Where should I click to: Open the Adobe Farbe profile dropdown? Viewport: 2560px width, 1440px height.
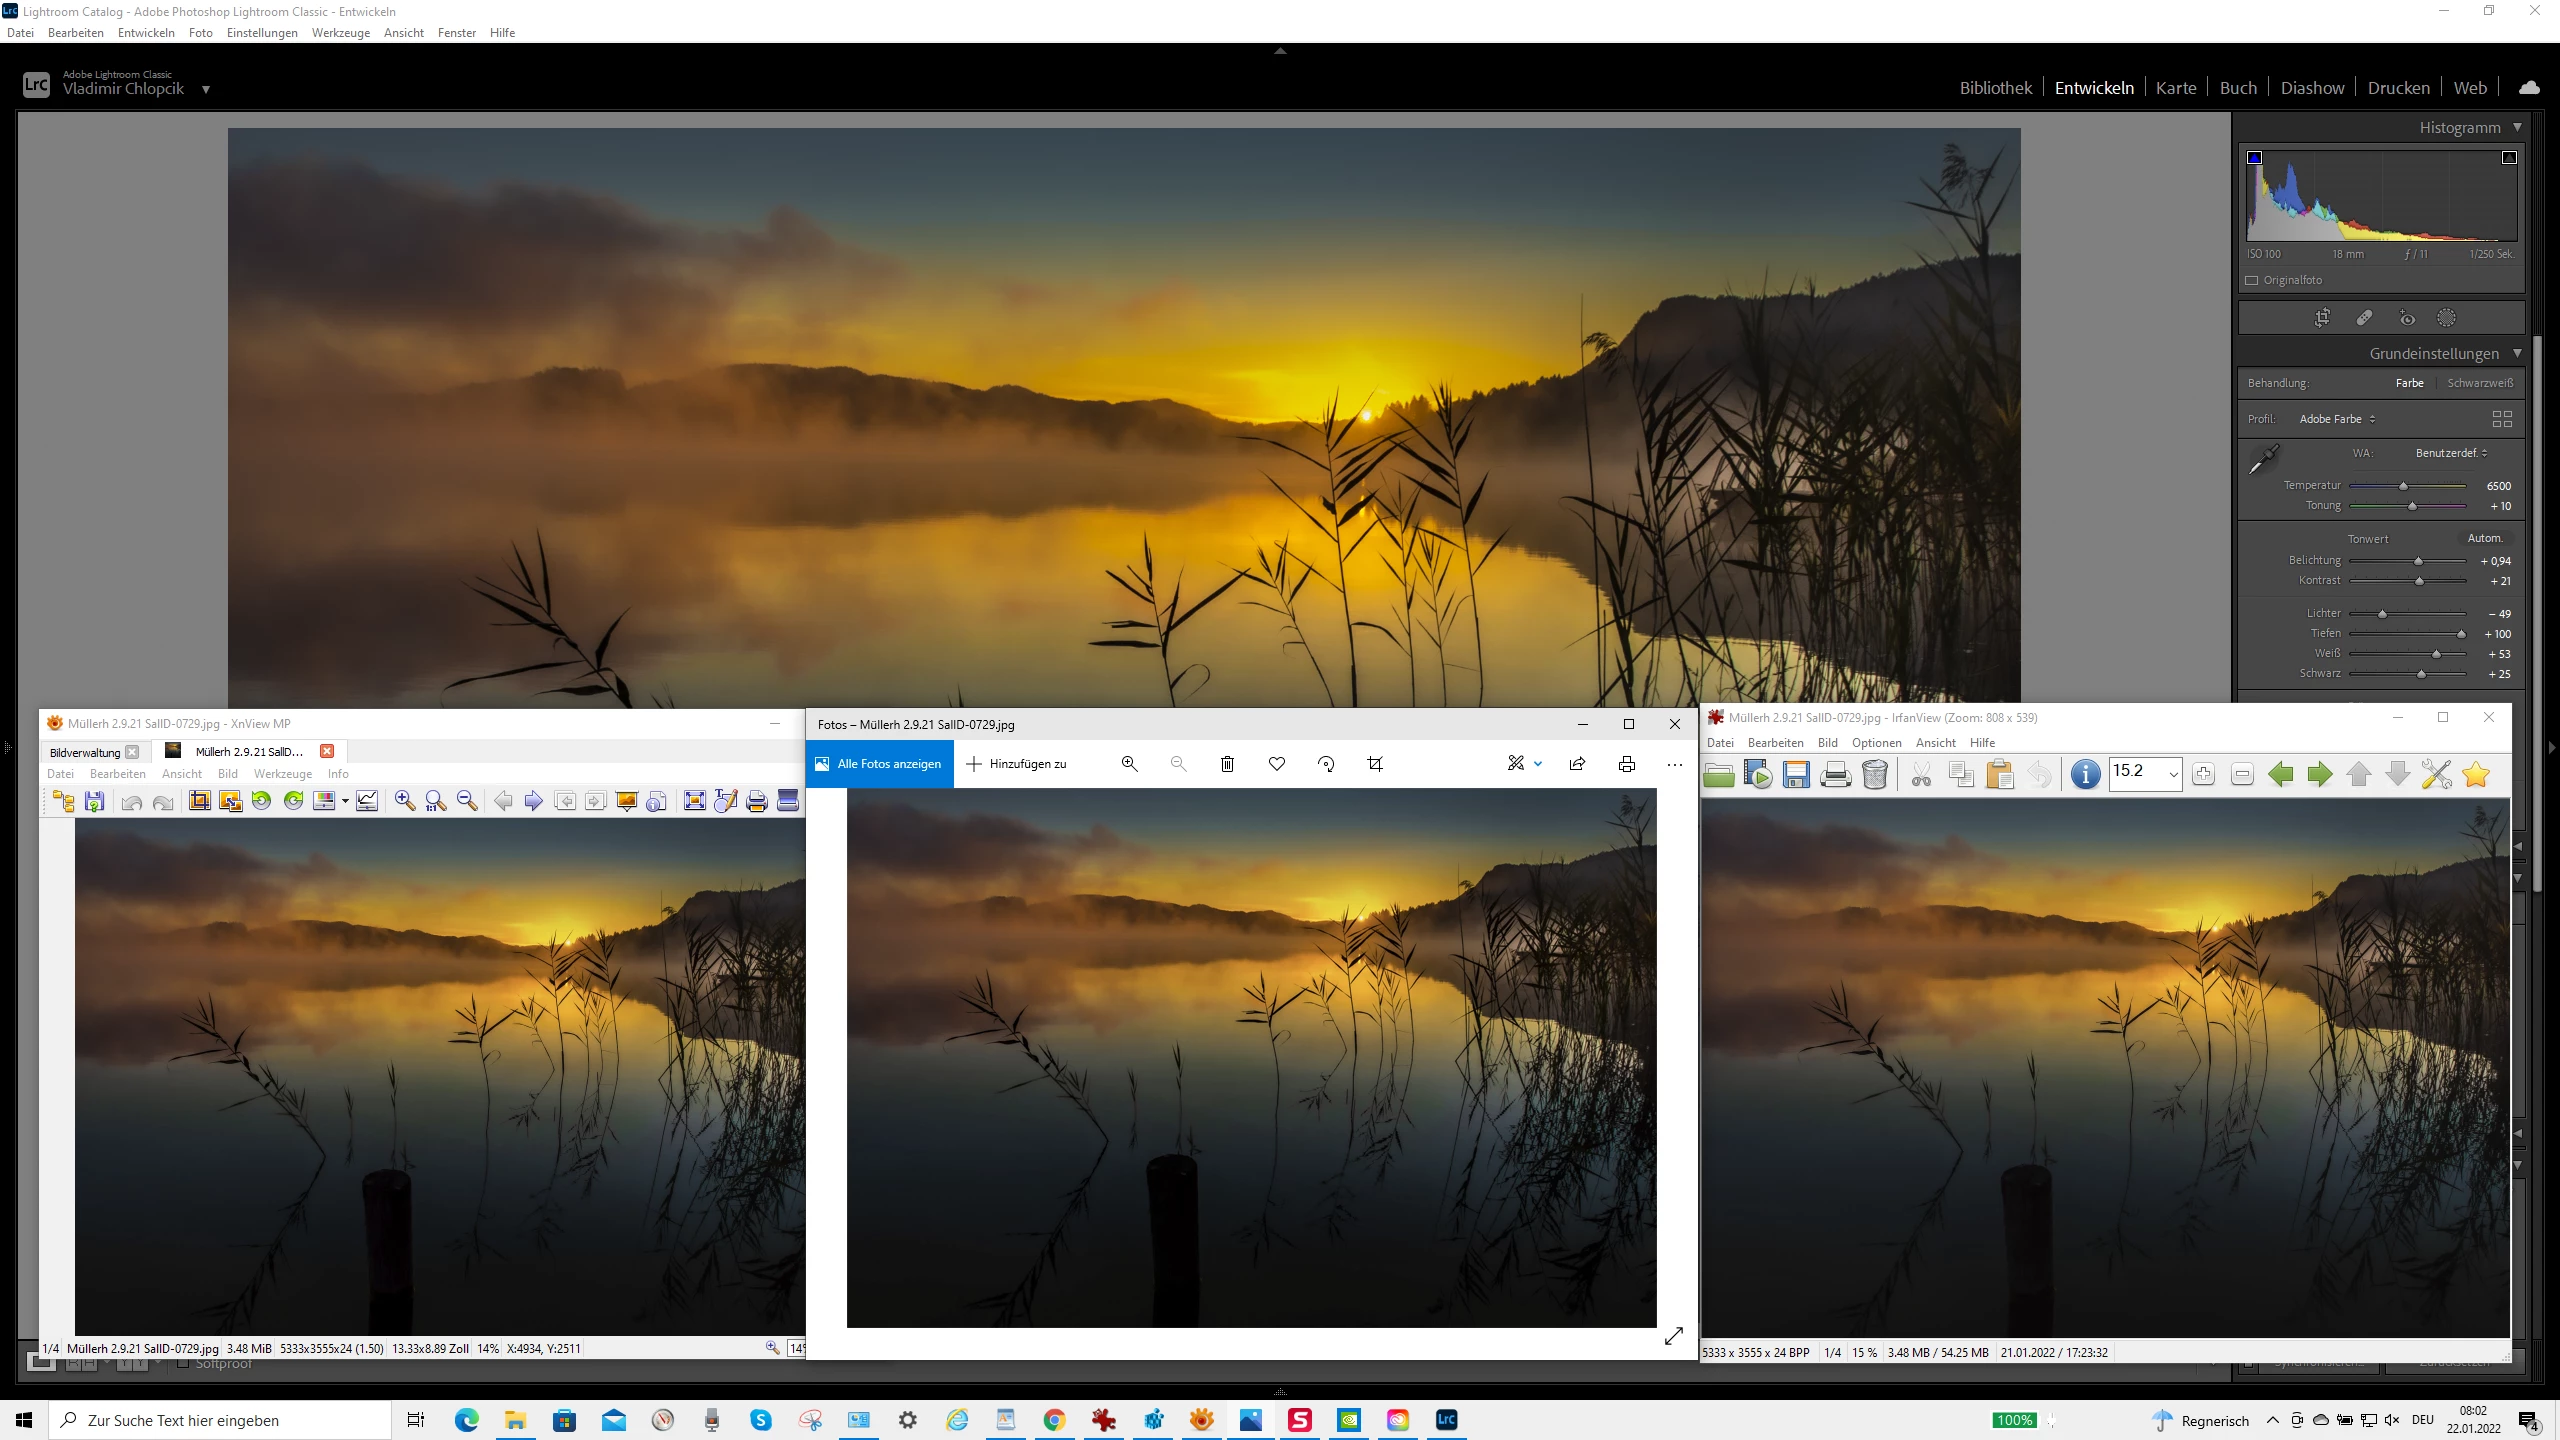coord(2336,419)
